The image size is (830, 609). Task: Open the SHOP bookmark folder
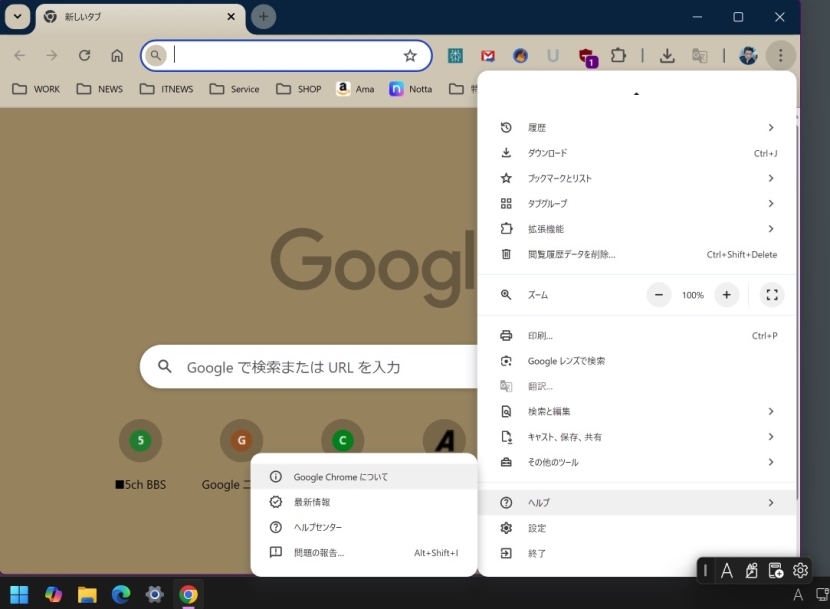click(299, 89)
